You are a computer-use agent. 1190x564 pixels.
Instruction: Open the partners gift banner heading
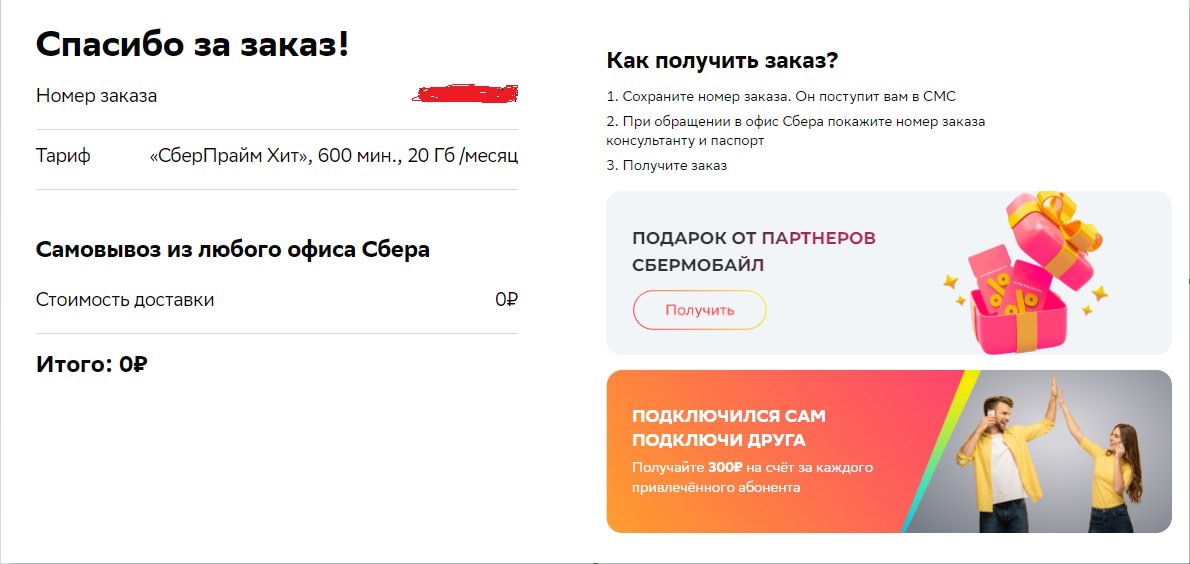[753, 251]
